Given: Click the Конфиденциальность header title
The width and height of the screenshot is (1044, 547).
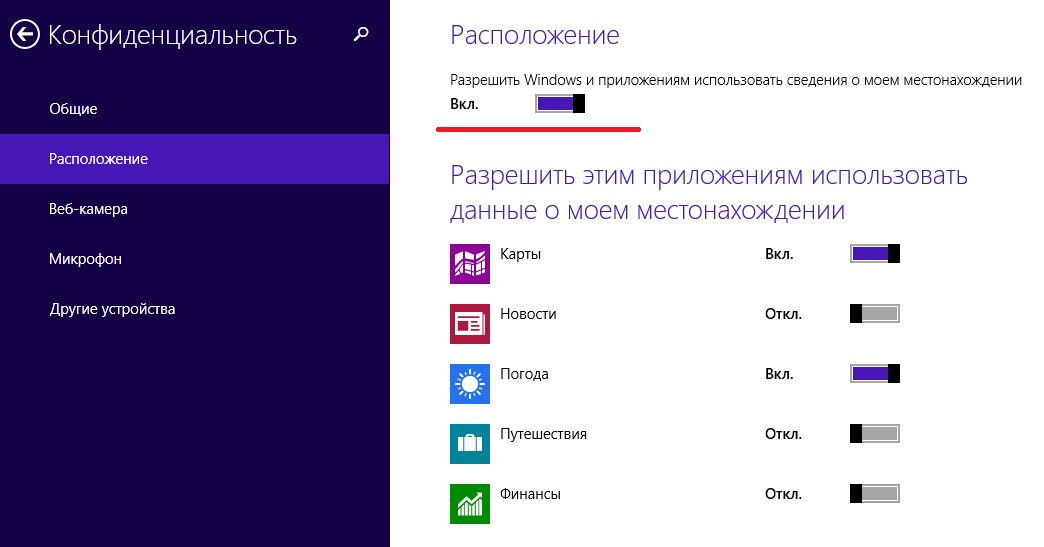Looking at the screenshot, I should [x=172, y=35].
